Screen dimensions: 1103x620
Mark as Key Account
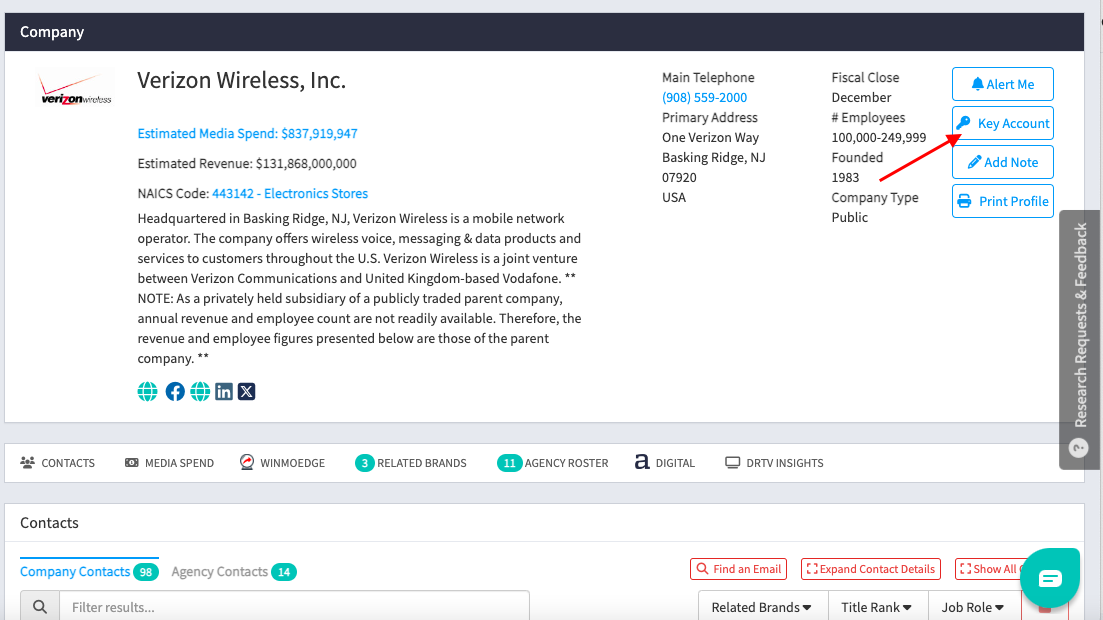(1002, 123)
